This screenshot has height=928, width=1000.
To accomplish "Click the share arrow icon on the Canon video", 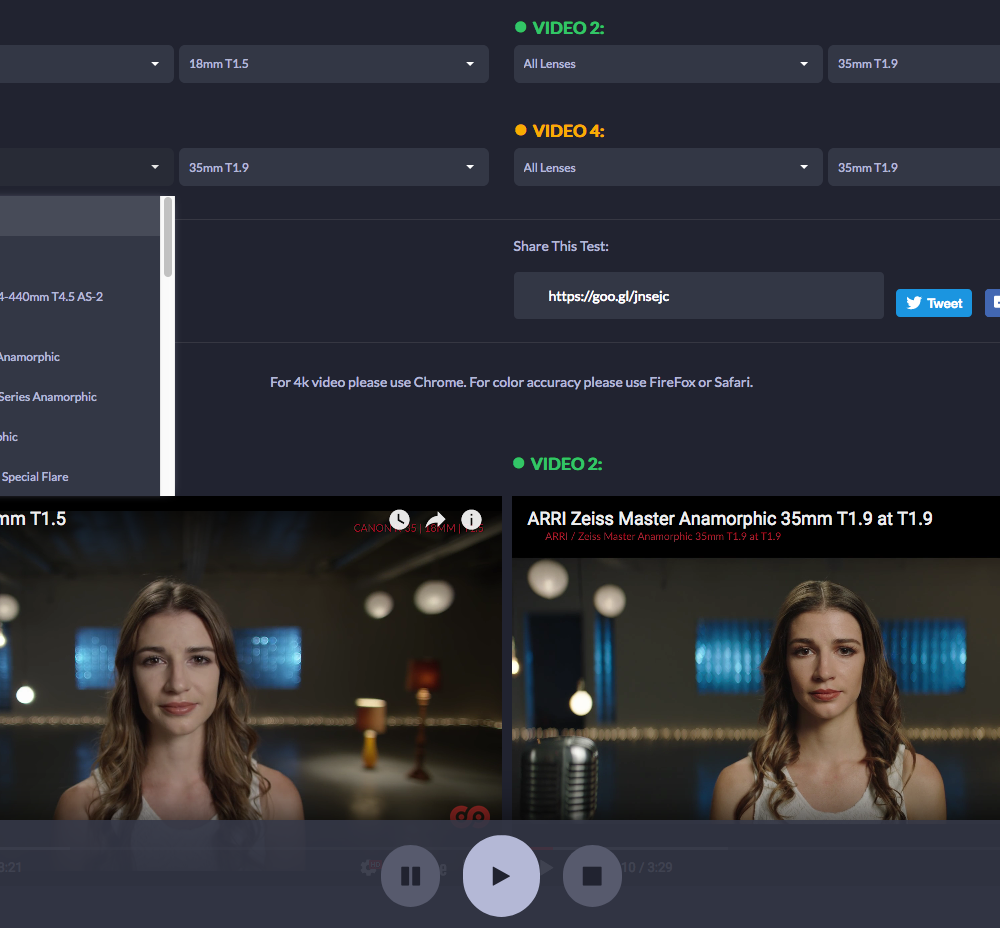I will coord(436,519).
